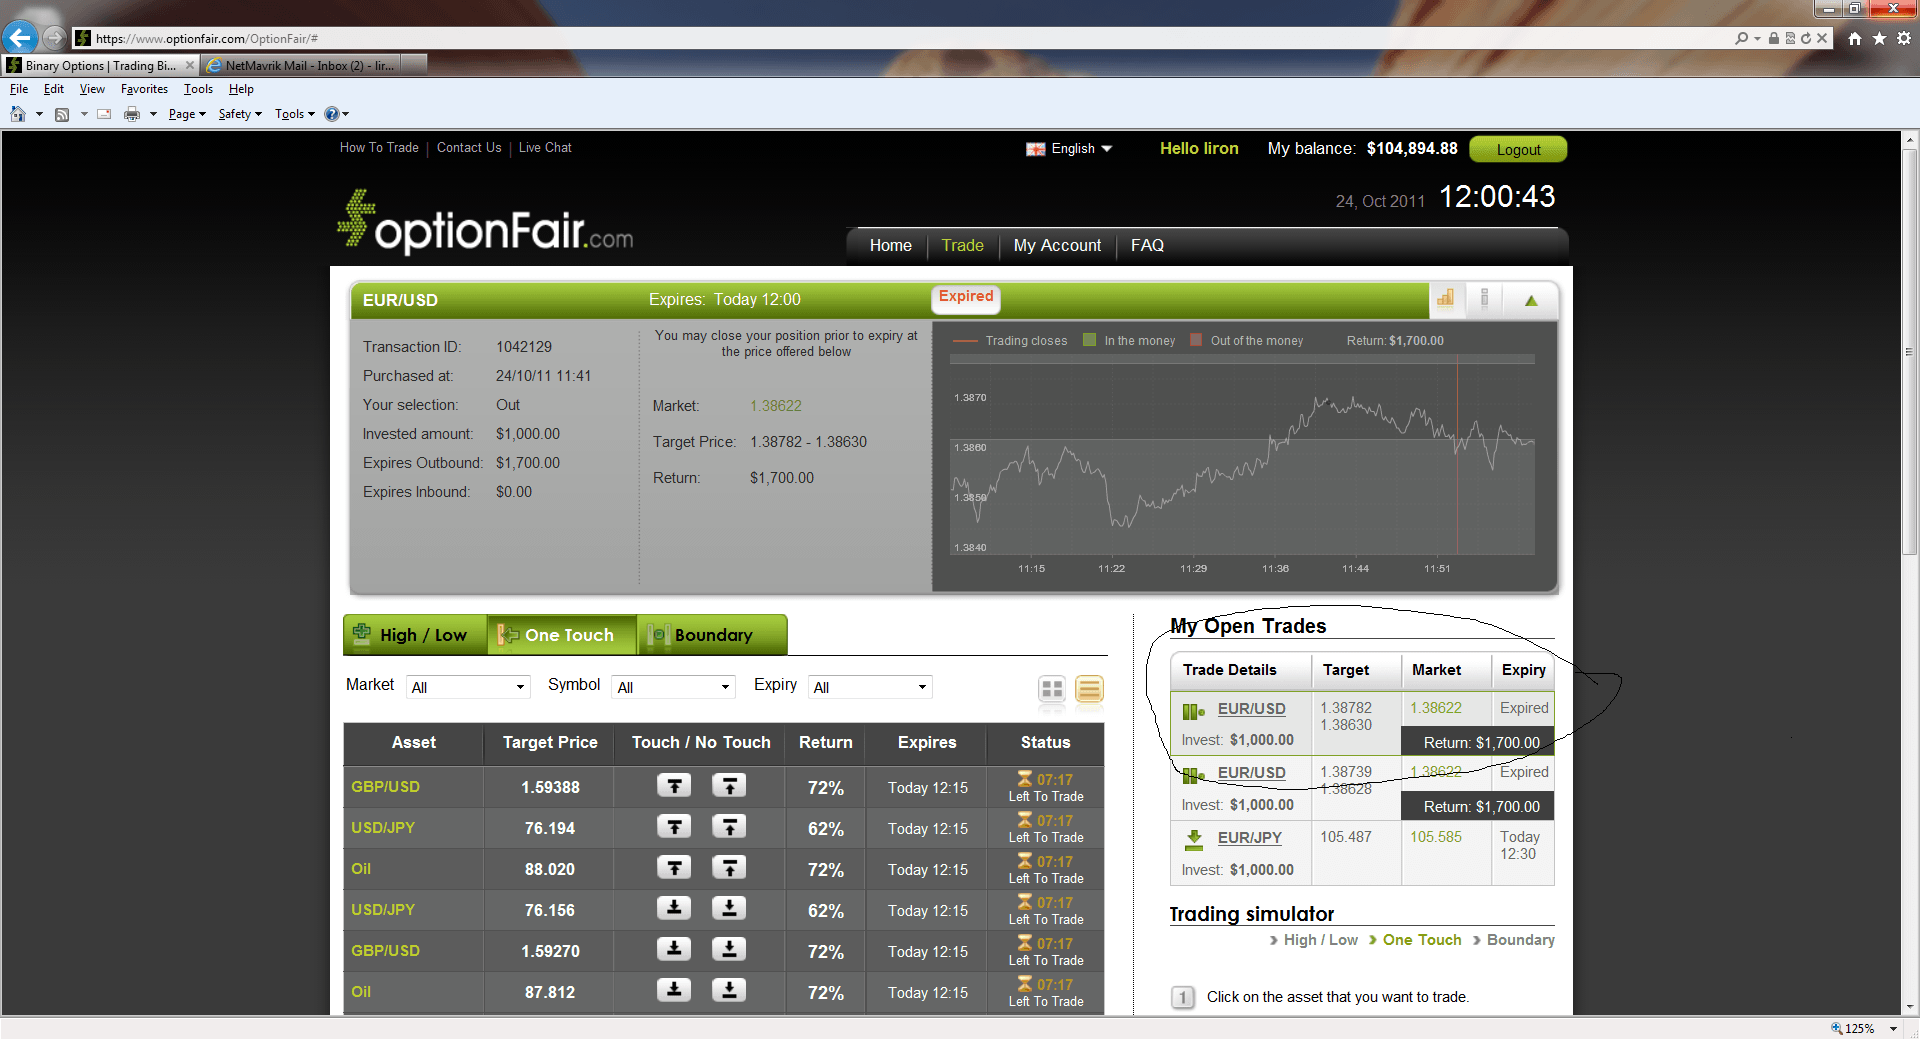Image resolution: width=1920 pixels, height=1040 pixels.
Task: Go to the Trade navigation tab
Action: coord(962,245)
